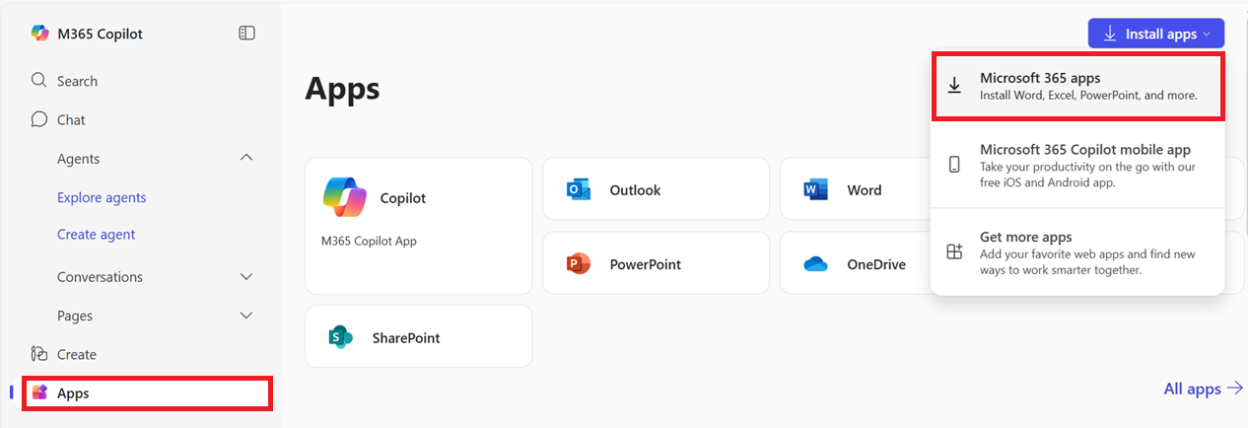Collapse the Agents section chevron

tap(246, 158)
